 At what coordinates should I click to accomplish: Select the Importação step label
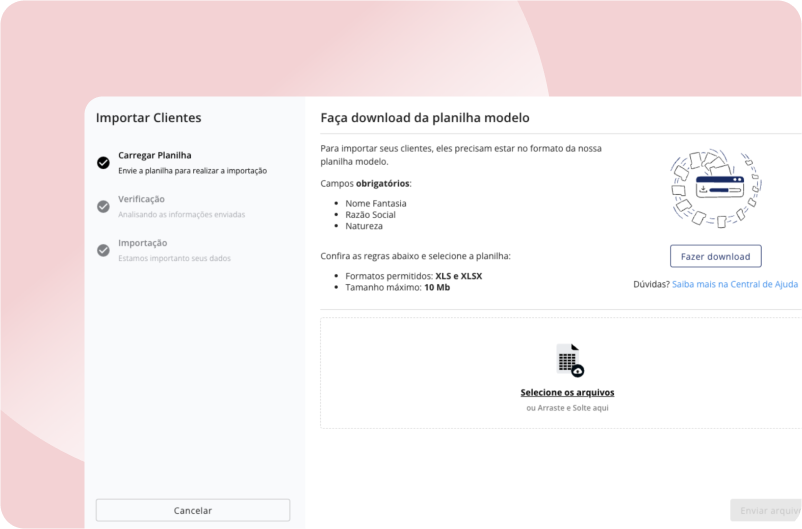pyautogui.click(x=143, y=243)
